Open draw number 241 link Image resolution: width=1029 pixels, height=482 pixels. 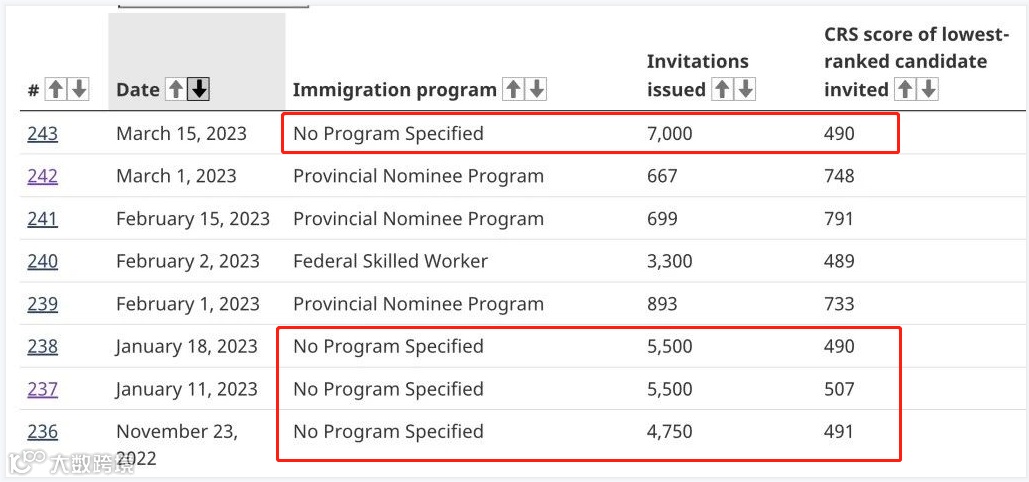42,219
